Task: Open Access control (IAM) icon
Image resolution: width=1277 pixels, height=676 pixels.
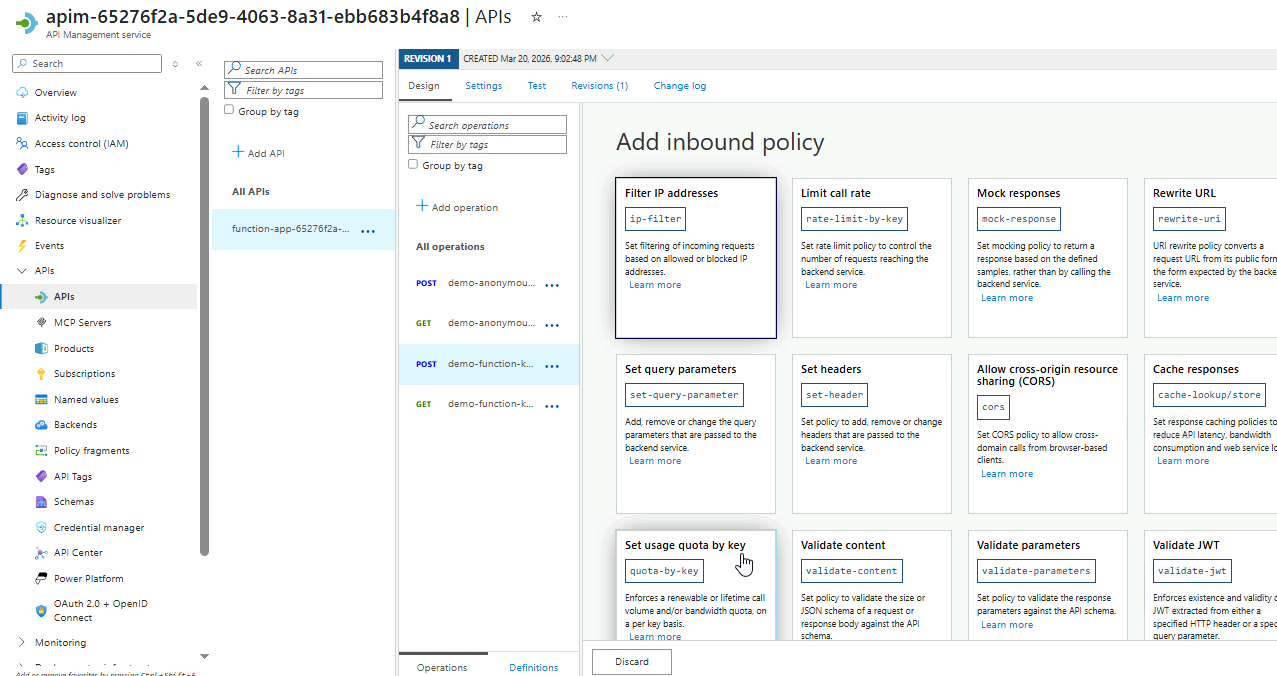Action: [23, 144]
